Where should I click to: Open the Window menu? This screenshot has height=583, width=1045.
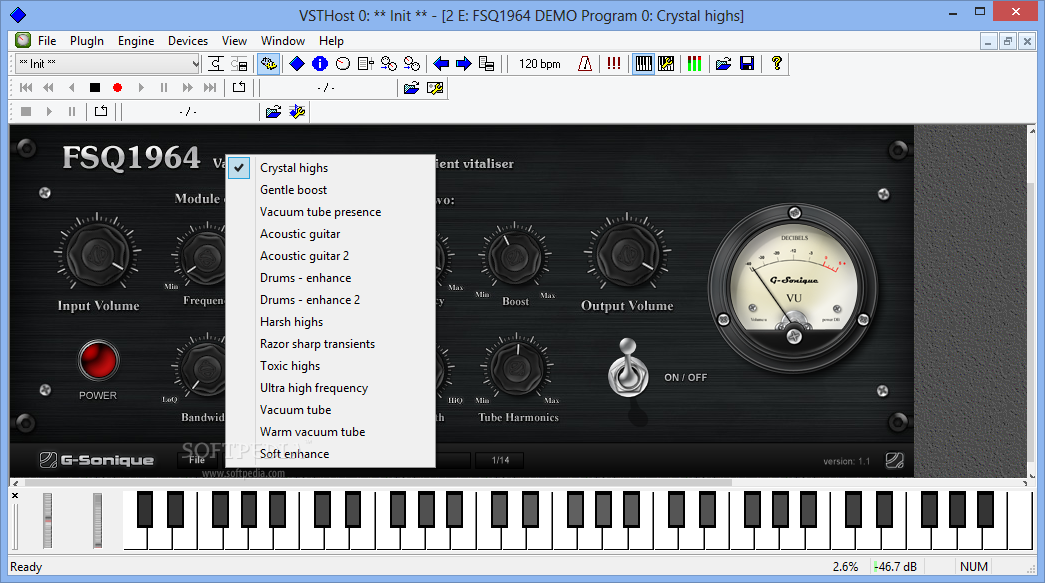[283, 41]
